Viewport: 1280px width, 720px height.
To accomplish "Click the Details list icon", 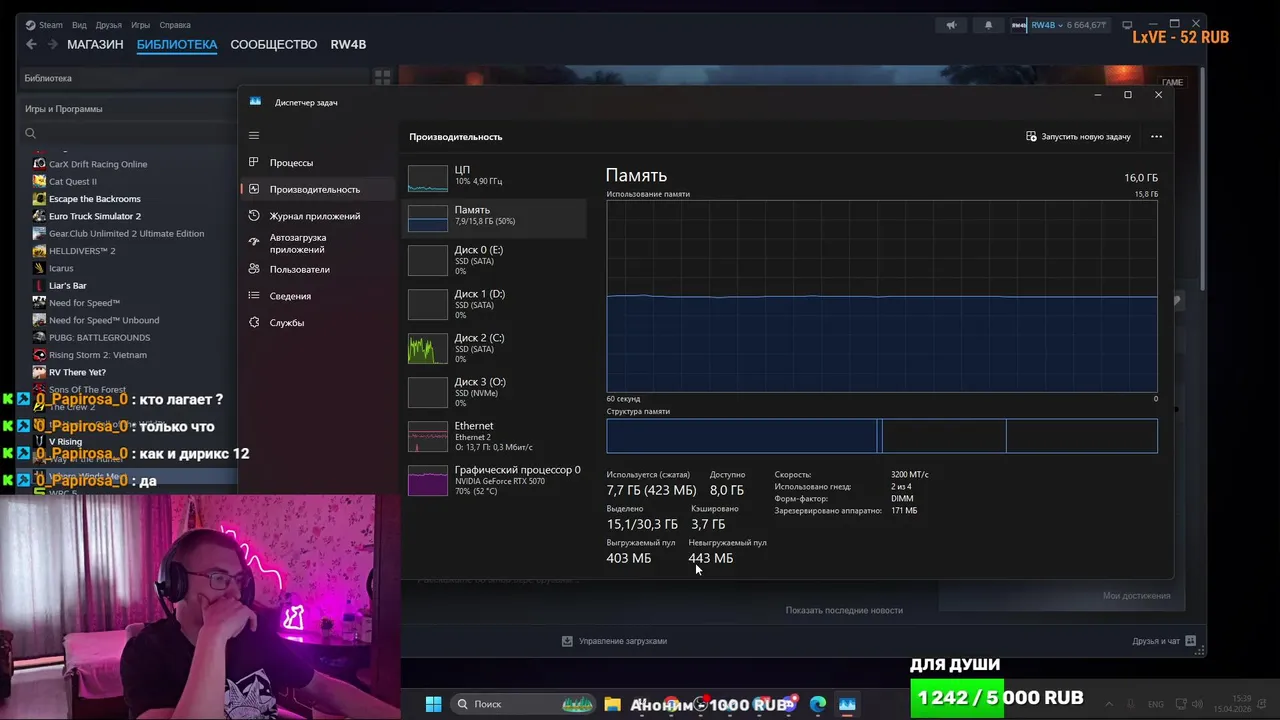I will pyautogui.click(x=254, y=296).
